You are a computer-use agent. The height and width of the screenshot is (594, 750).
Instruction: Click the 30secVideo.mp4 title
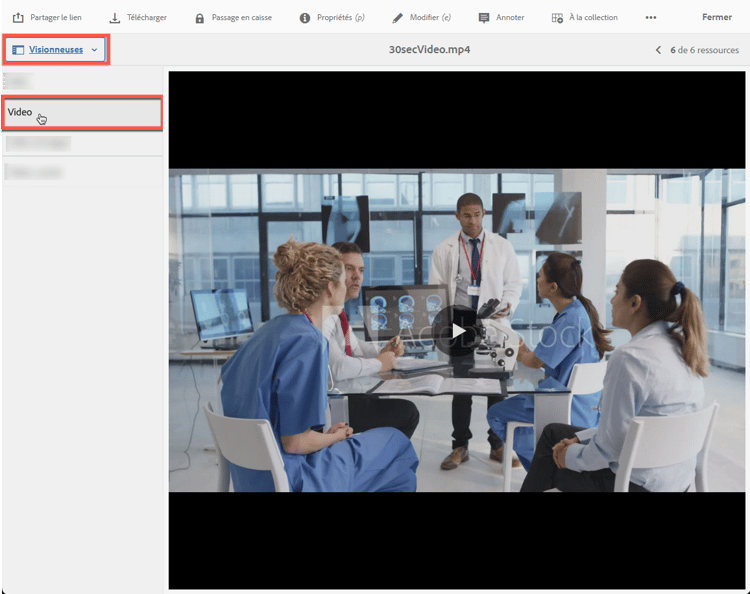[429, 50]
